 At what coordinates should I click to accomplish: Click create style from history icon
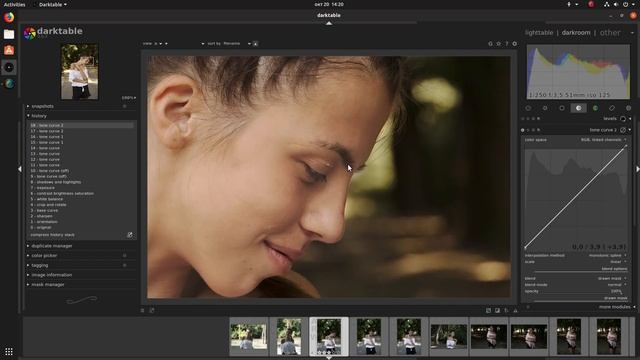[130, 235]
